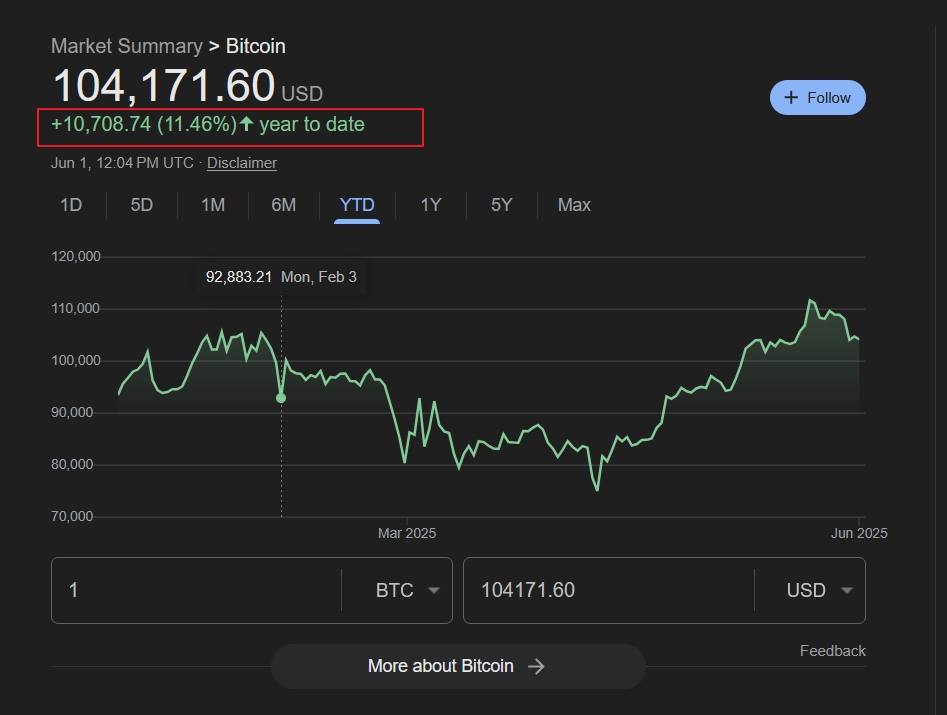Click the arrow next to More about Bitcoin
This screenshot has height=715, width=947.
click(536, 666)
